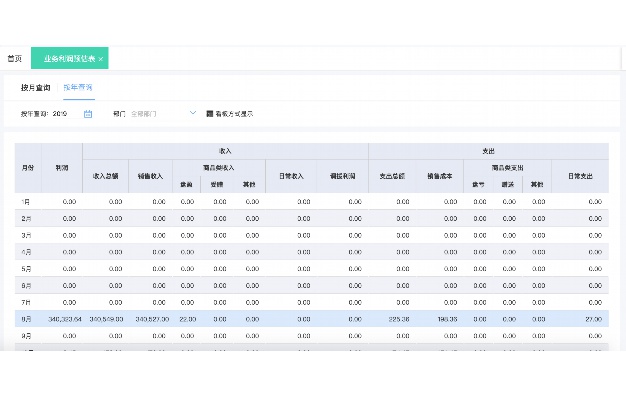Image resolution: width=626 pixels, height=396 pixels.
Task: Close the 业务利润预估表 tab
Action: click(x=101, y=59)
